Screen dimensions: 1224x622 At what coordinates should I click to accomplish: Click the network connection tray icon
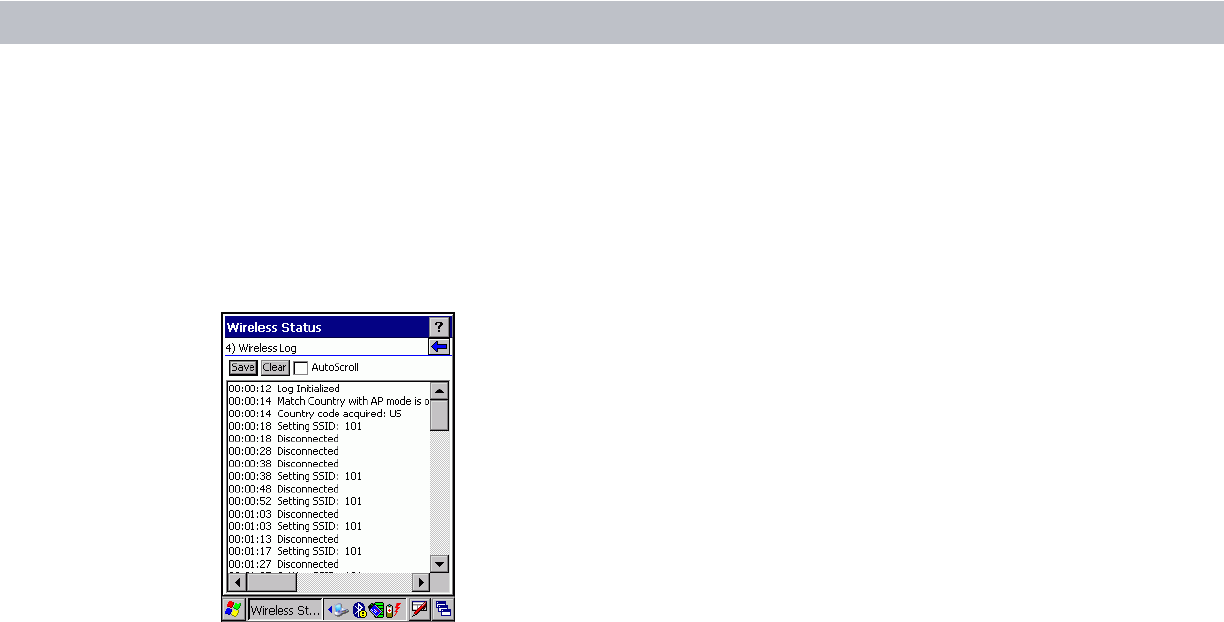[339, 609]
